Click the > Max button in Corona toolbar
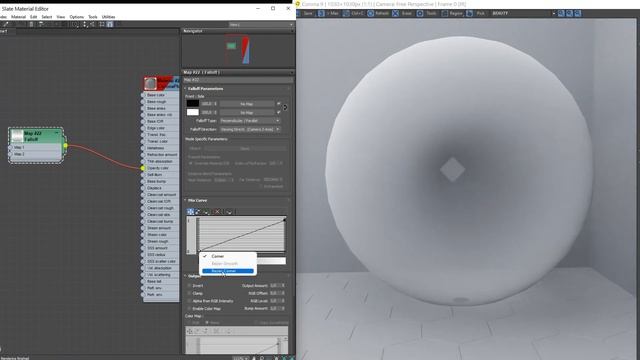The image size is (640, 360). (329, 13)
